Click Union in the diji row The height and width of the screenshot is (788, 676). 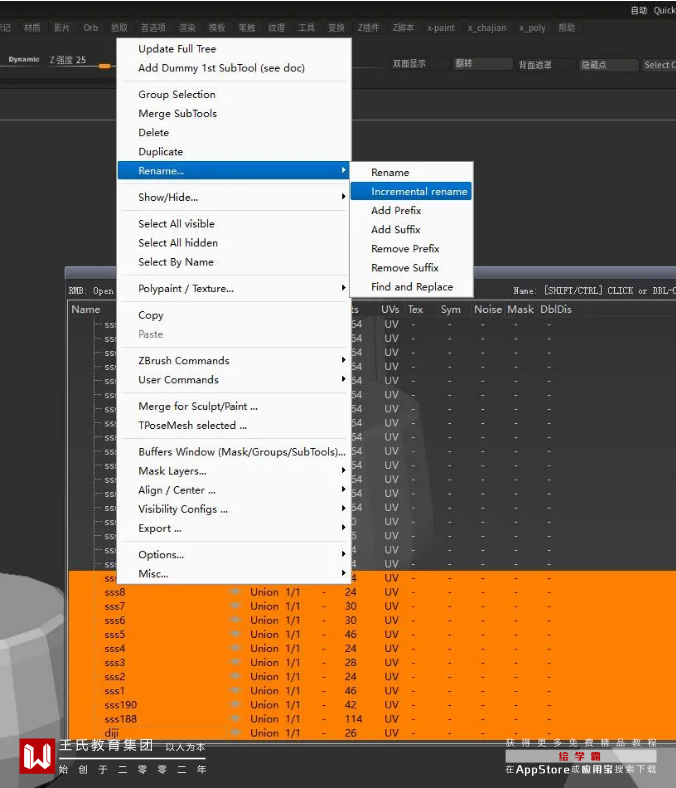pyautogui.click(x=264, y=733)
